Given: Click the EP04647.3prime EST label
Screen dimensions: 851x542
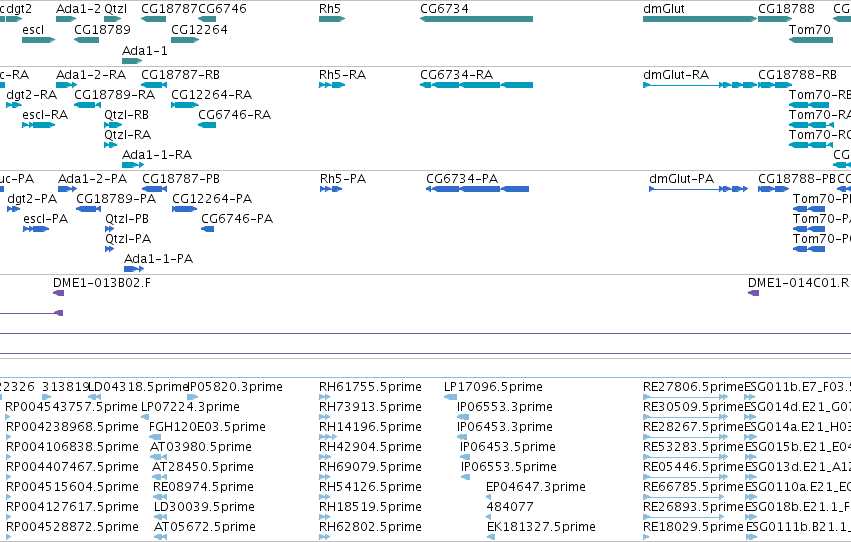Looking at the screenshot, I should point(536,487).
